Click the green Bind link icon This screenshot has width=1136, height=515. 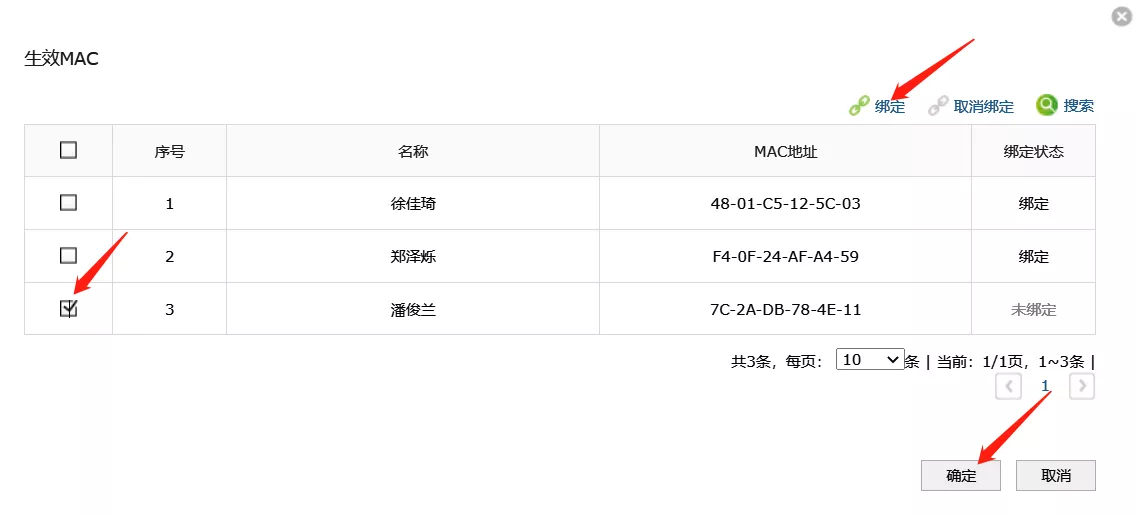[859, 106]
